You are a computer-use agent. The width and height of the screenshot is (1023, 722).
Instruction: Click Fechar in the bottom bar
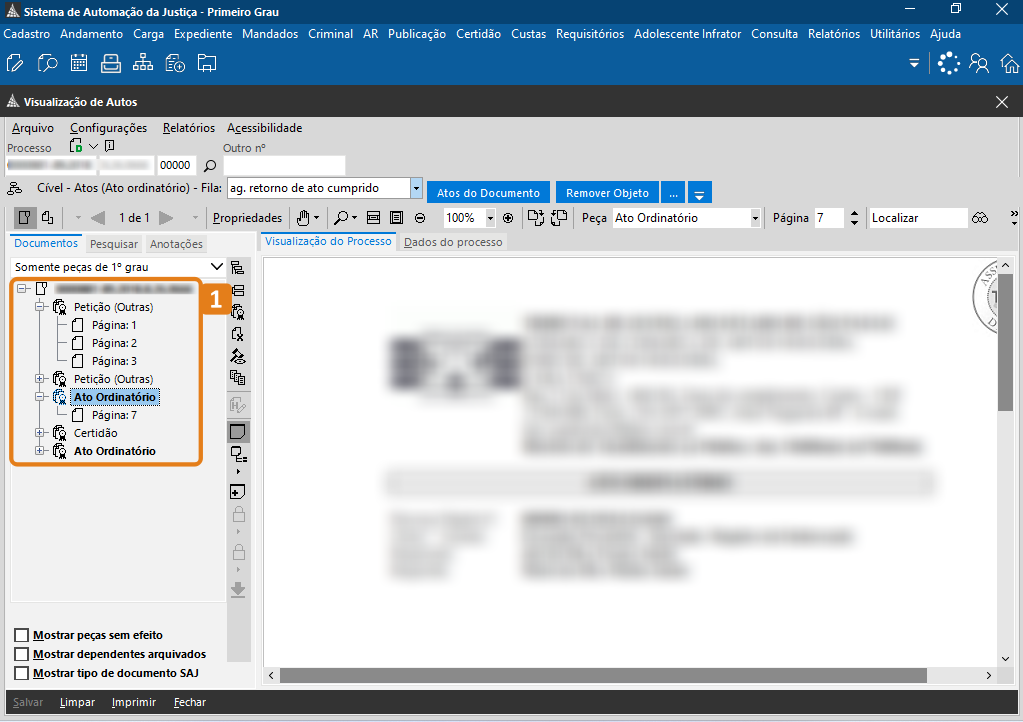190,702
